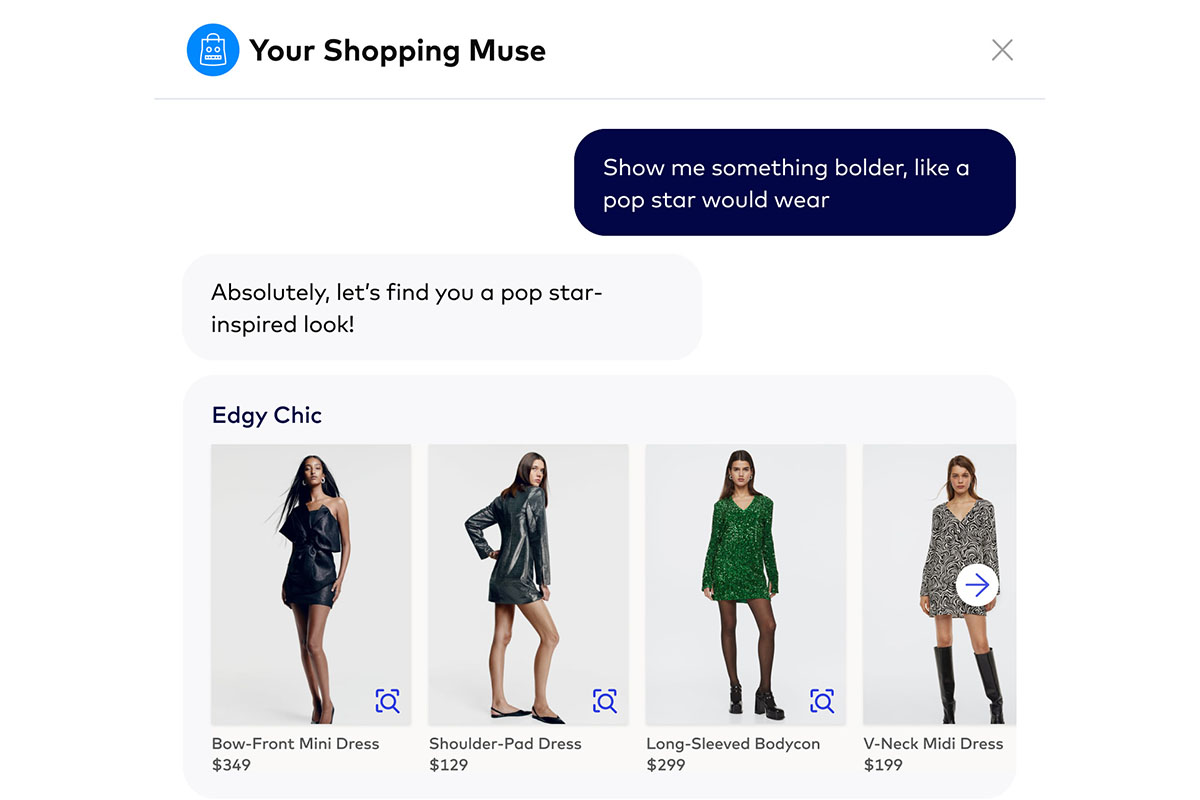This screenshot has width=1200, height=800.
Task: Tap the robot-face shopping bag logo
Action: [x=213, y=50]
